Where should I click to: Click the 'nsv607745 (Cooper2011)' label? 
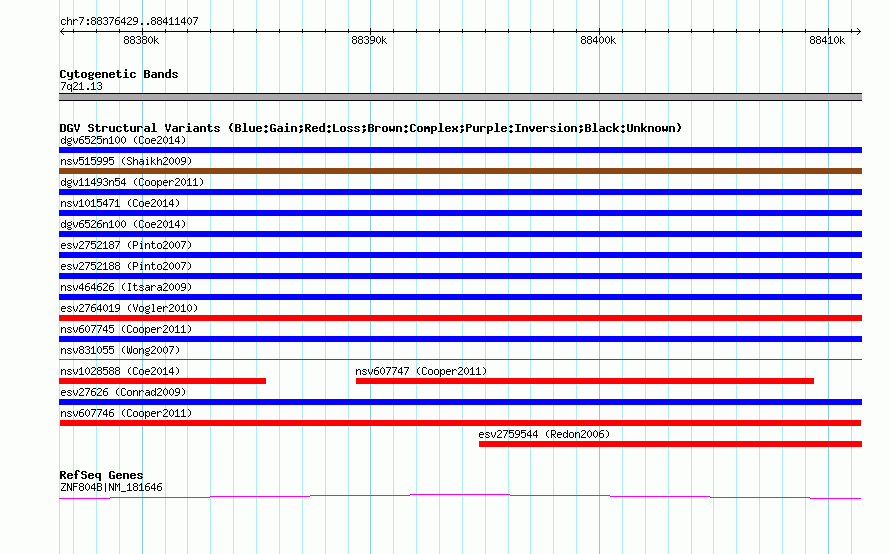pyautogui.click(x=126, y=329)
